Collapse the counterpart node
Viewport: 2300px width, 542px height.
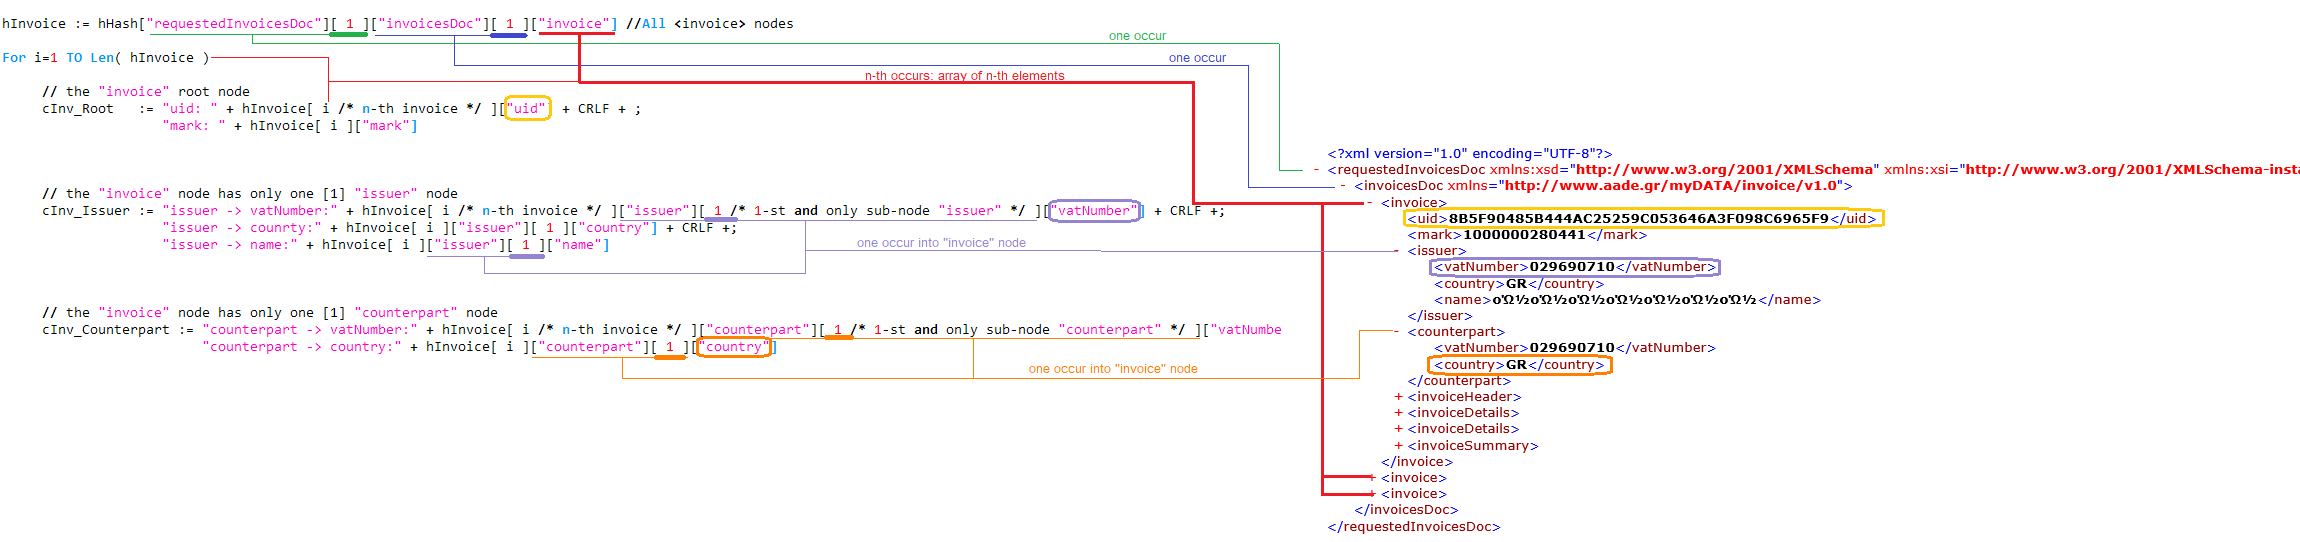1396,332
